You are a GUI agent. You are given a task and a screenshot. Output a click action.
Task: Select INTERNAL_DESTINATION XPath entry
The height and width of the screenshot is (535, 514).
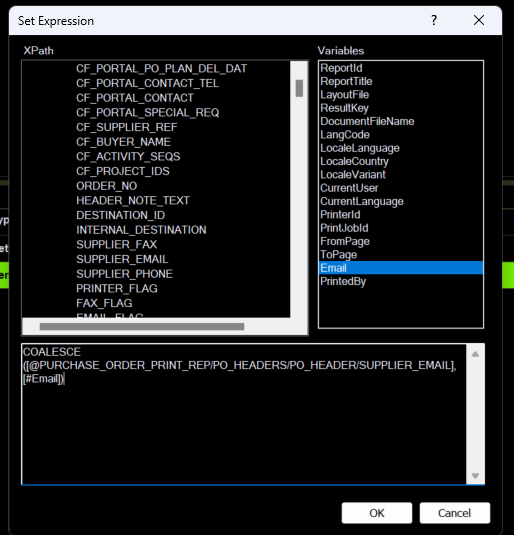point(141,230)
